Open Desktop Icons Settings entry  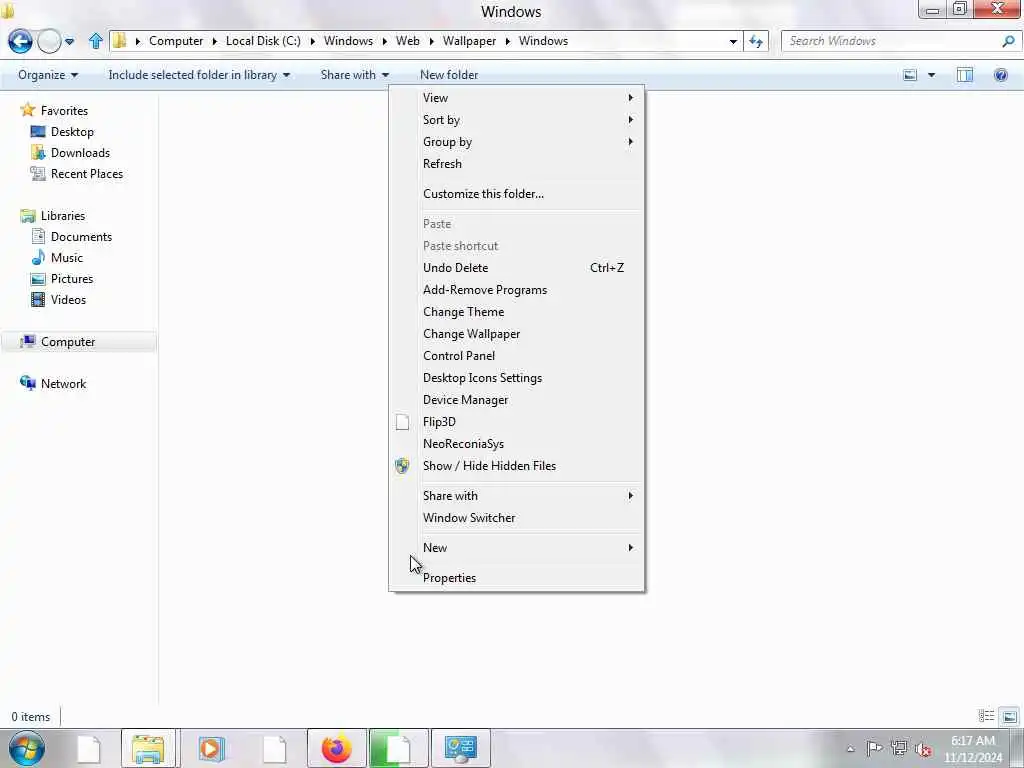517,378
